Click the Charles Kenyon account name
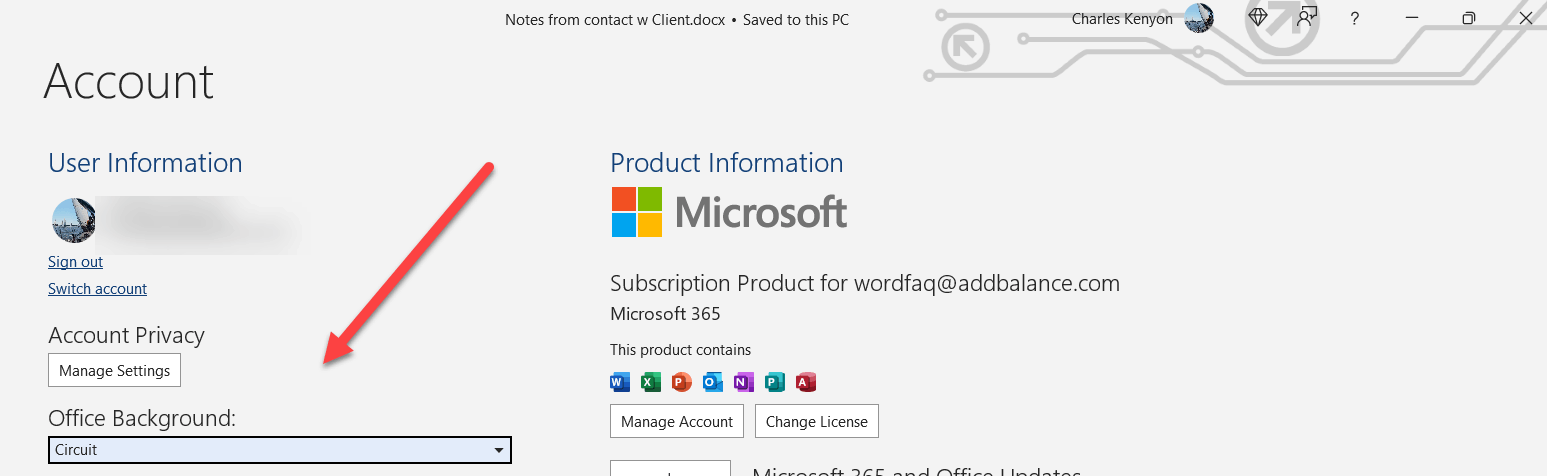Viewport: 1547px width, 476px height. [x=1122, y=19]
